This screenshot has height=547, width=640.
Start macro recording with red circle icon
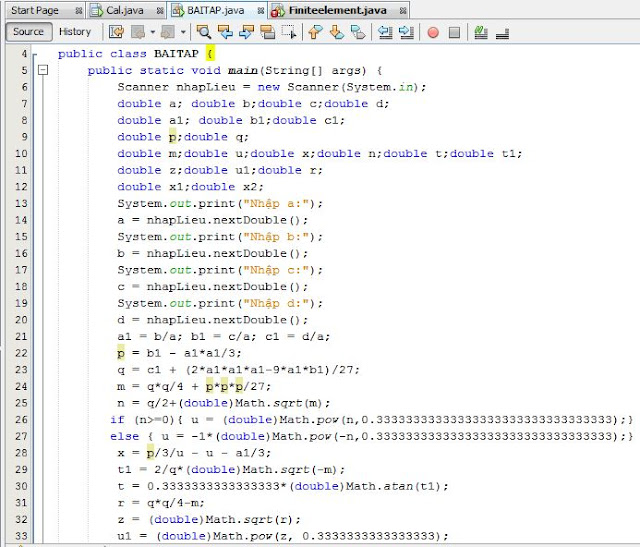point(433,32)
